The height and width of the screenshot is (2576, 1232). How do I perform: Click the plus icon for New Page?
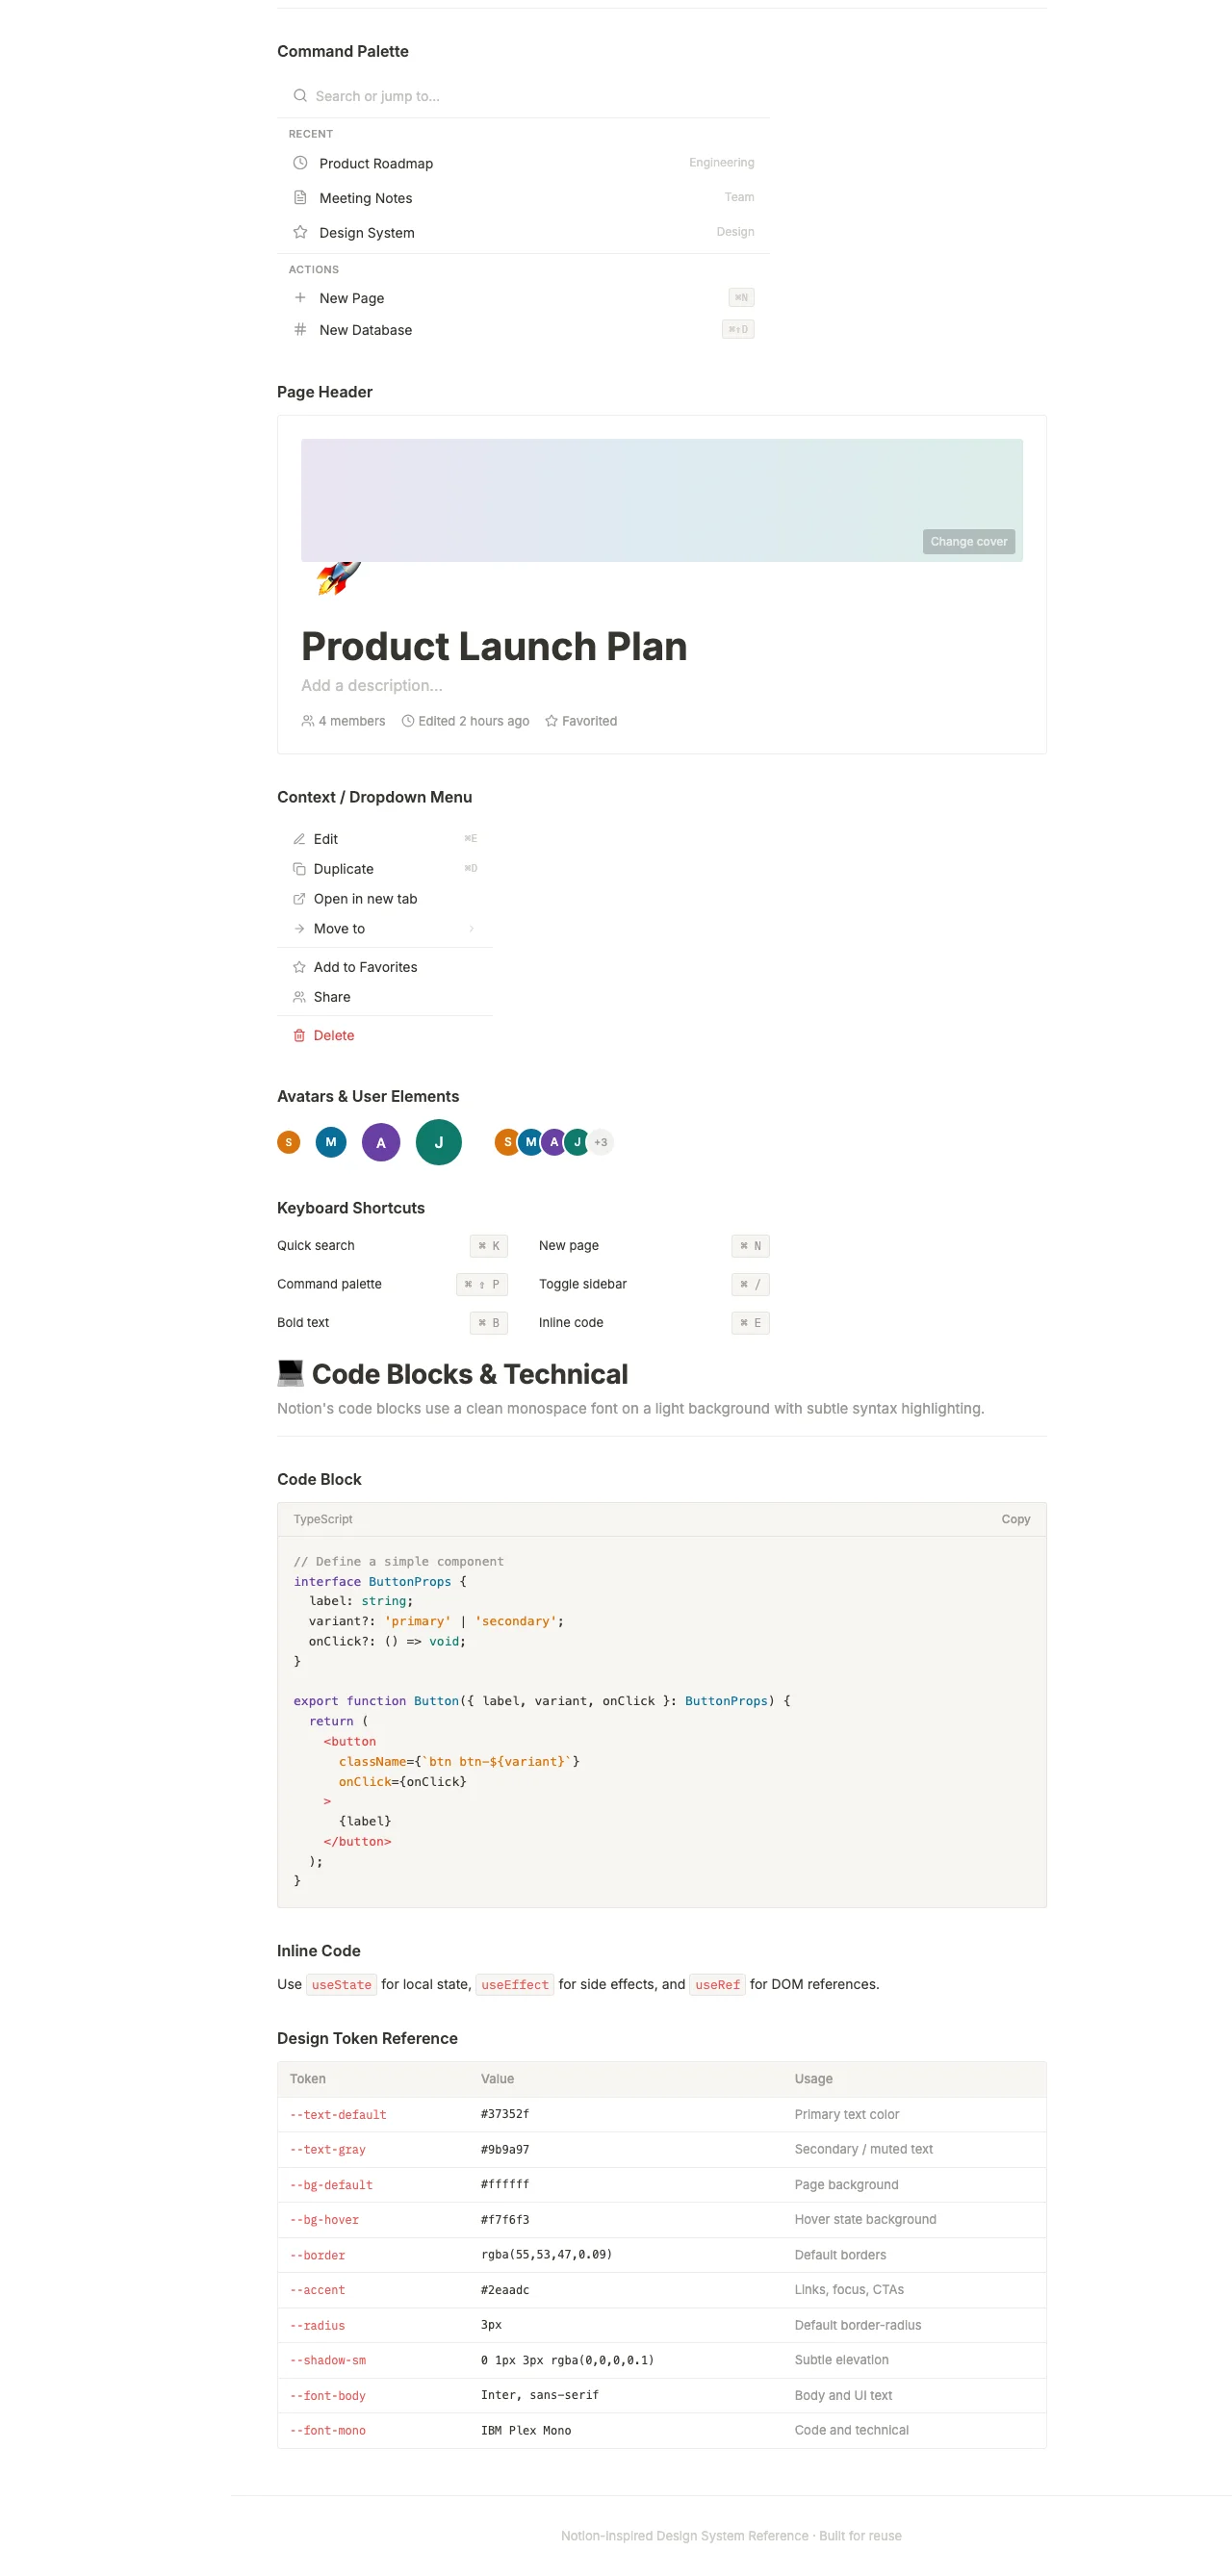(300, 298)
